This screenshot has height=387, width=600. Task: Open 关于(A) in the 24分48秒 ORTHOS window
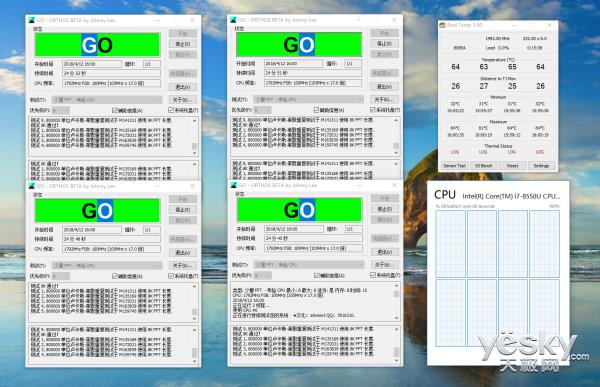183,266
